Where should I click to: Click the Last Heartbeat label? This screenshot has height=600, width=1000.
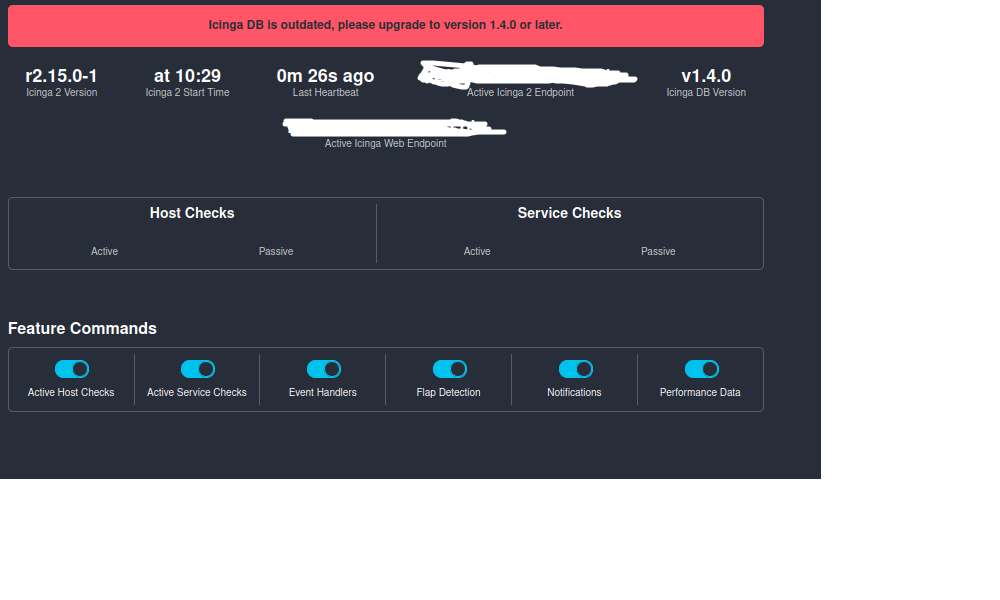(x=325, y=92)
